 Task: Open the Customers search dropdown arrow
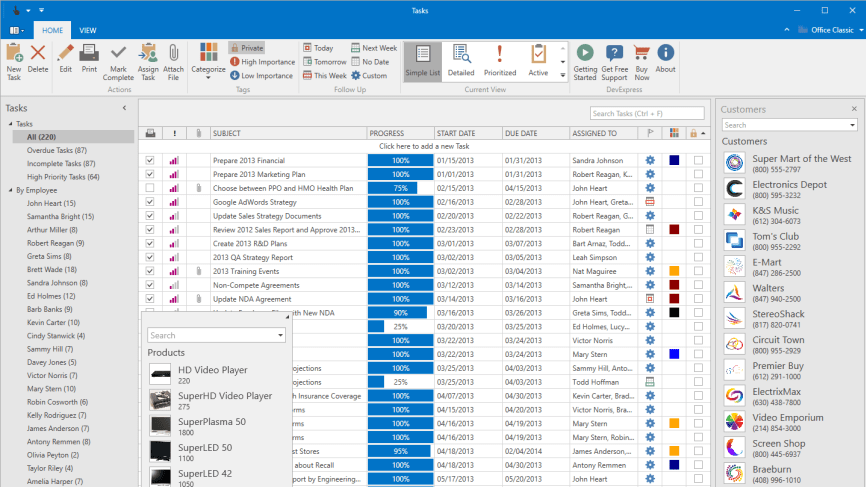852,125
